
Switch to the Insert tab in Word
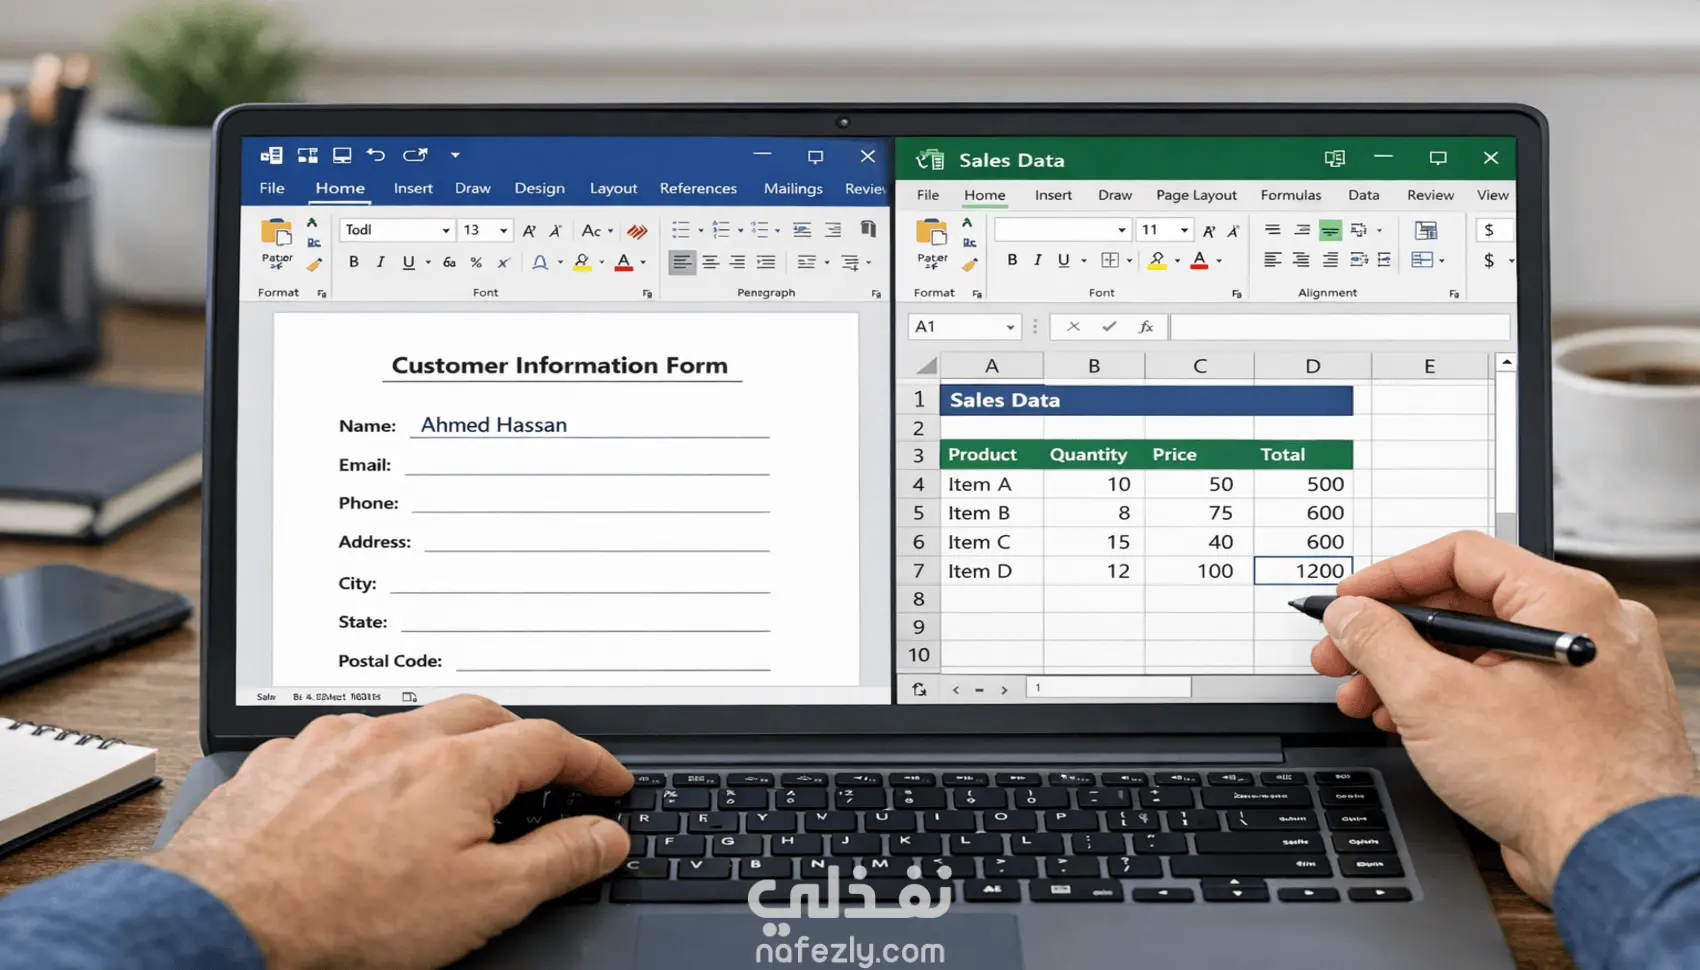point(413,188)
